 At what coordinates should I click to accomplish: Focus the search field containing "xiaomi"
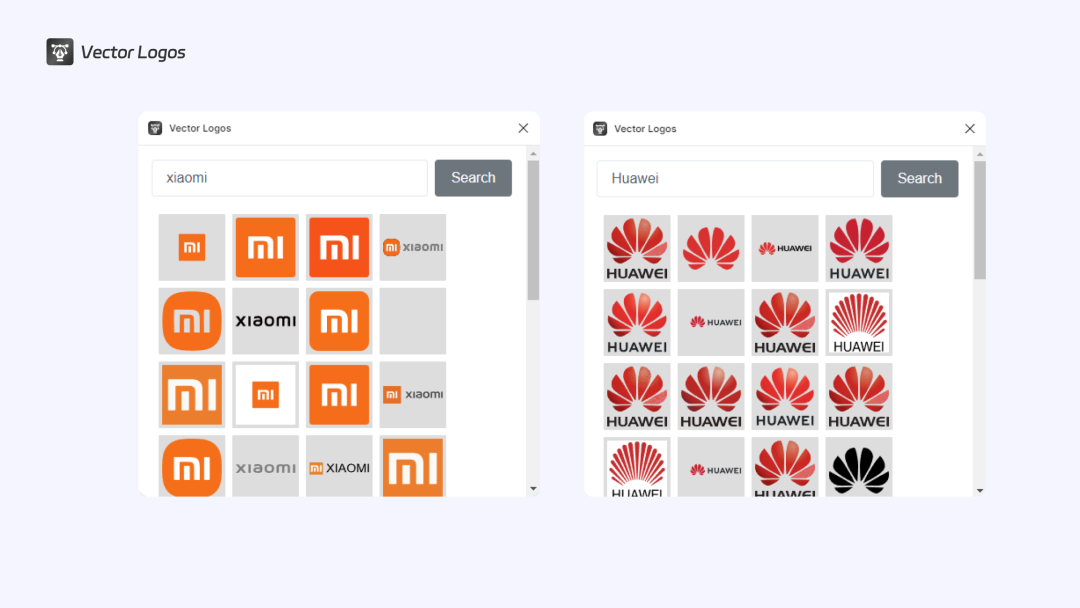click(290, 178)
